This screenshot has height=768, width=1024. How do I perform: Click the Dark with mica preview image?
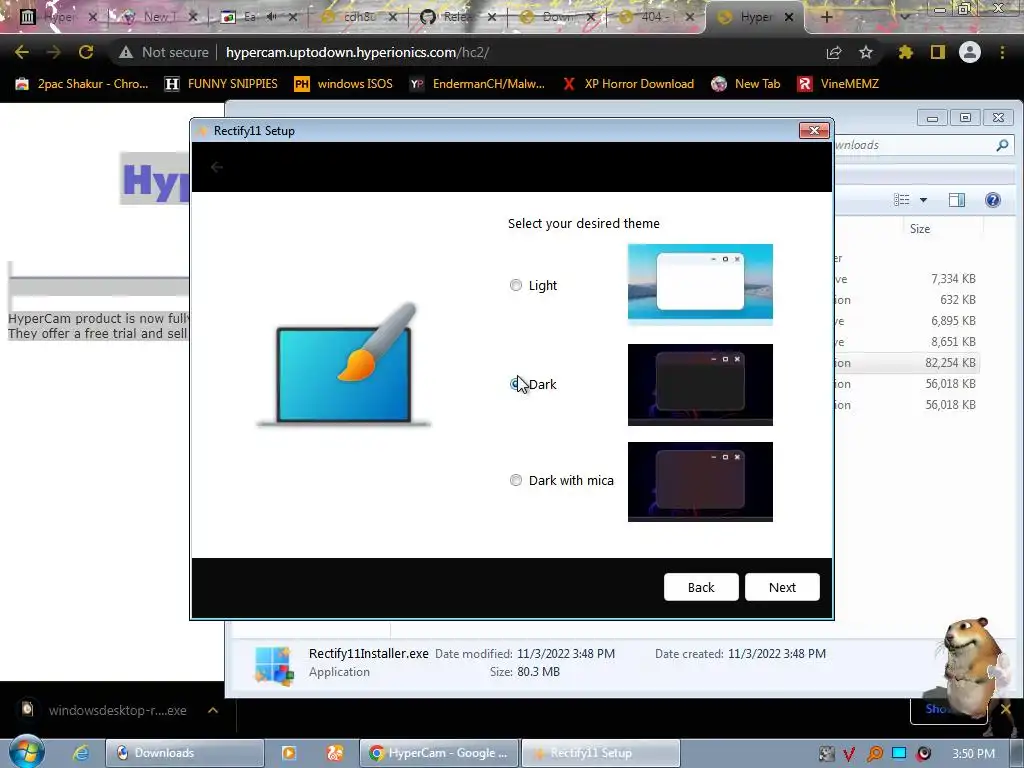point(700,482)
